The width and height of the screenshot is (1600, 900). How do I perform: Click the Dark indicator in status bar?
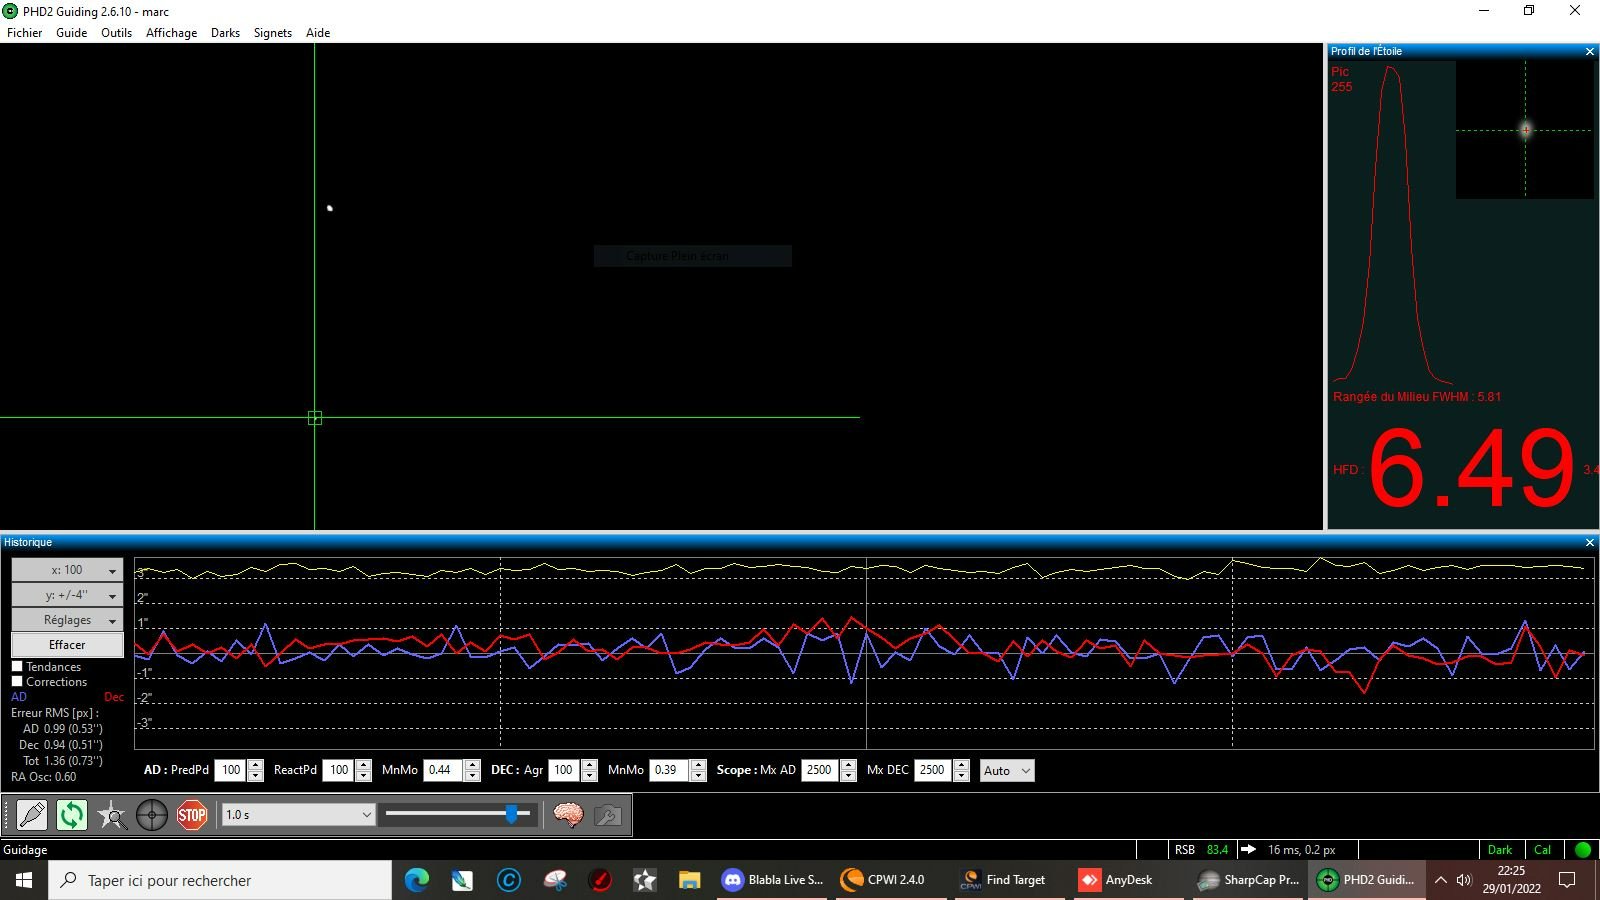(1500, 850)
